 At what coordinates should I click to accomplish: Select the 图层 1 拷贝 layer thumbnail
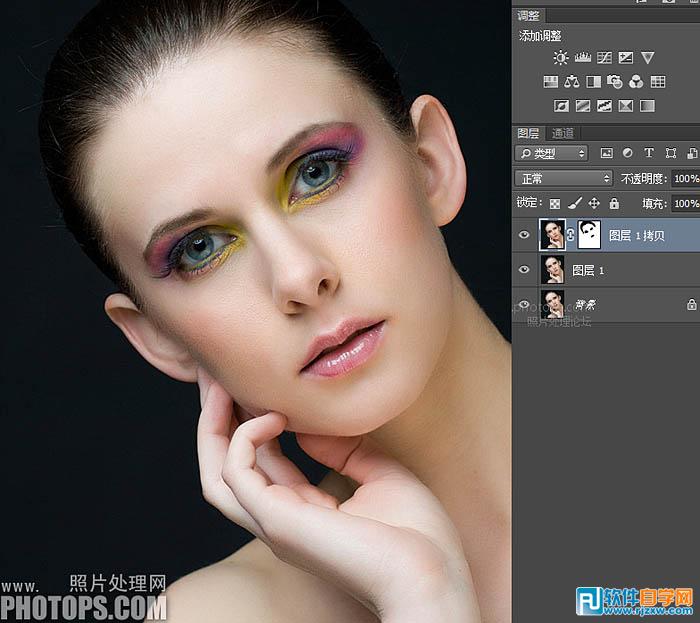click(553, 234)
